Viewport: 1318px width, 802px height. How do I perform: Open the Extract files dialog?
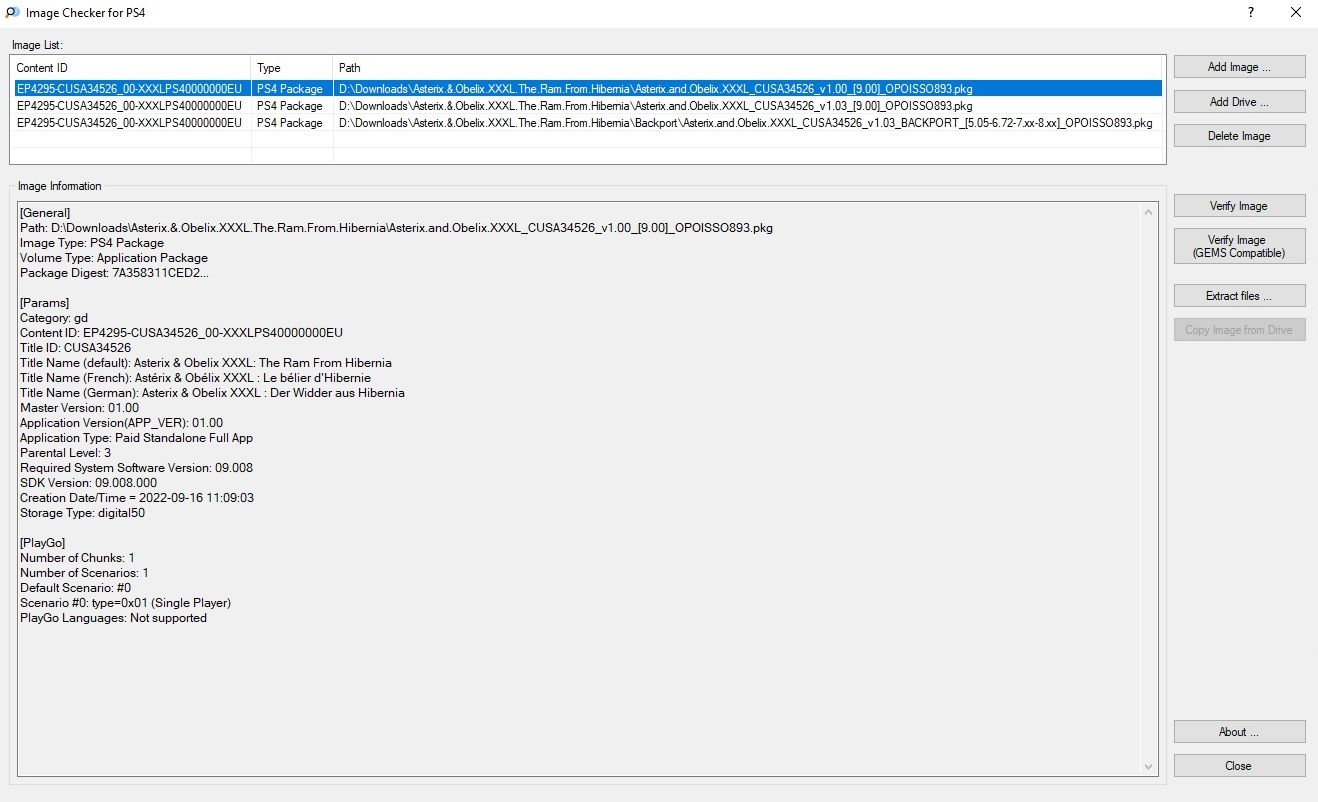click(1239, 296)
